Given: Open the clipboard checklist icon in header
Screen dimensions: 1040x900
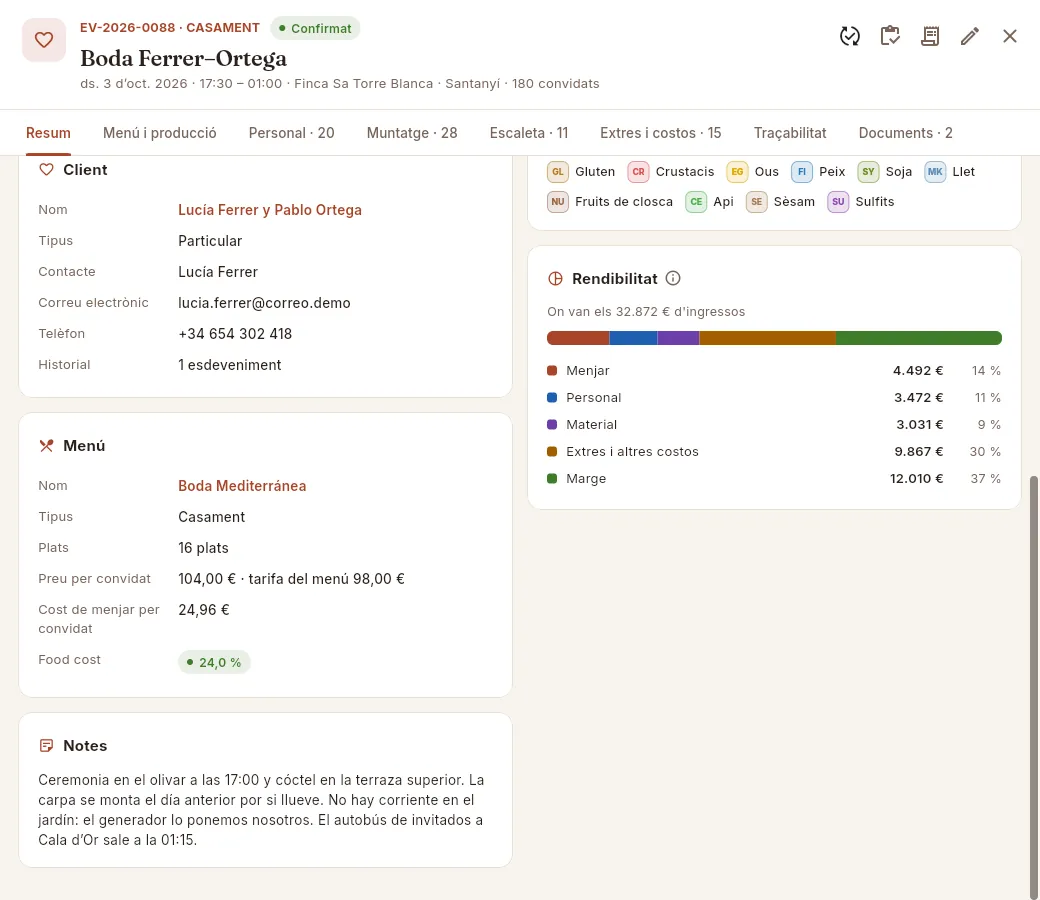Looking at the screenshot, I should click(890, 36).
